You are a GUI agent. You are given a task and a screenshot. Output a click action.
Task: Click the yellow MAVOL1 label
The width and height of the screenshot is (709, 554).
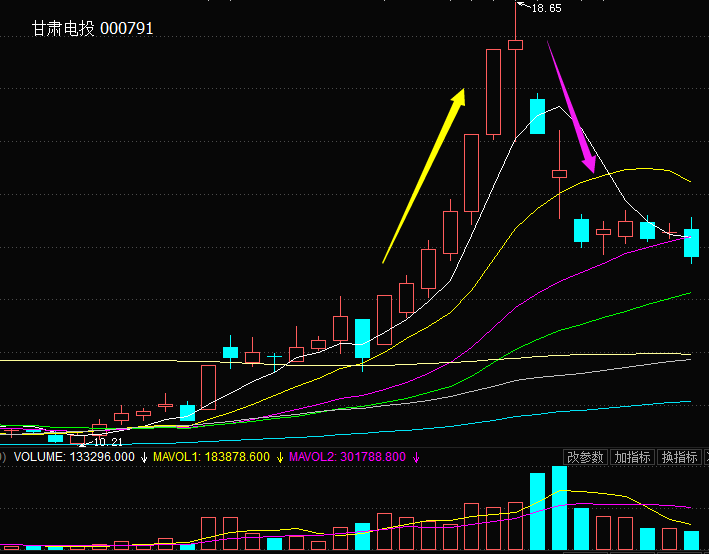[211, 457]
